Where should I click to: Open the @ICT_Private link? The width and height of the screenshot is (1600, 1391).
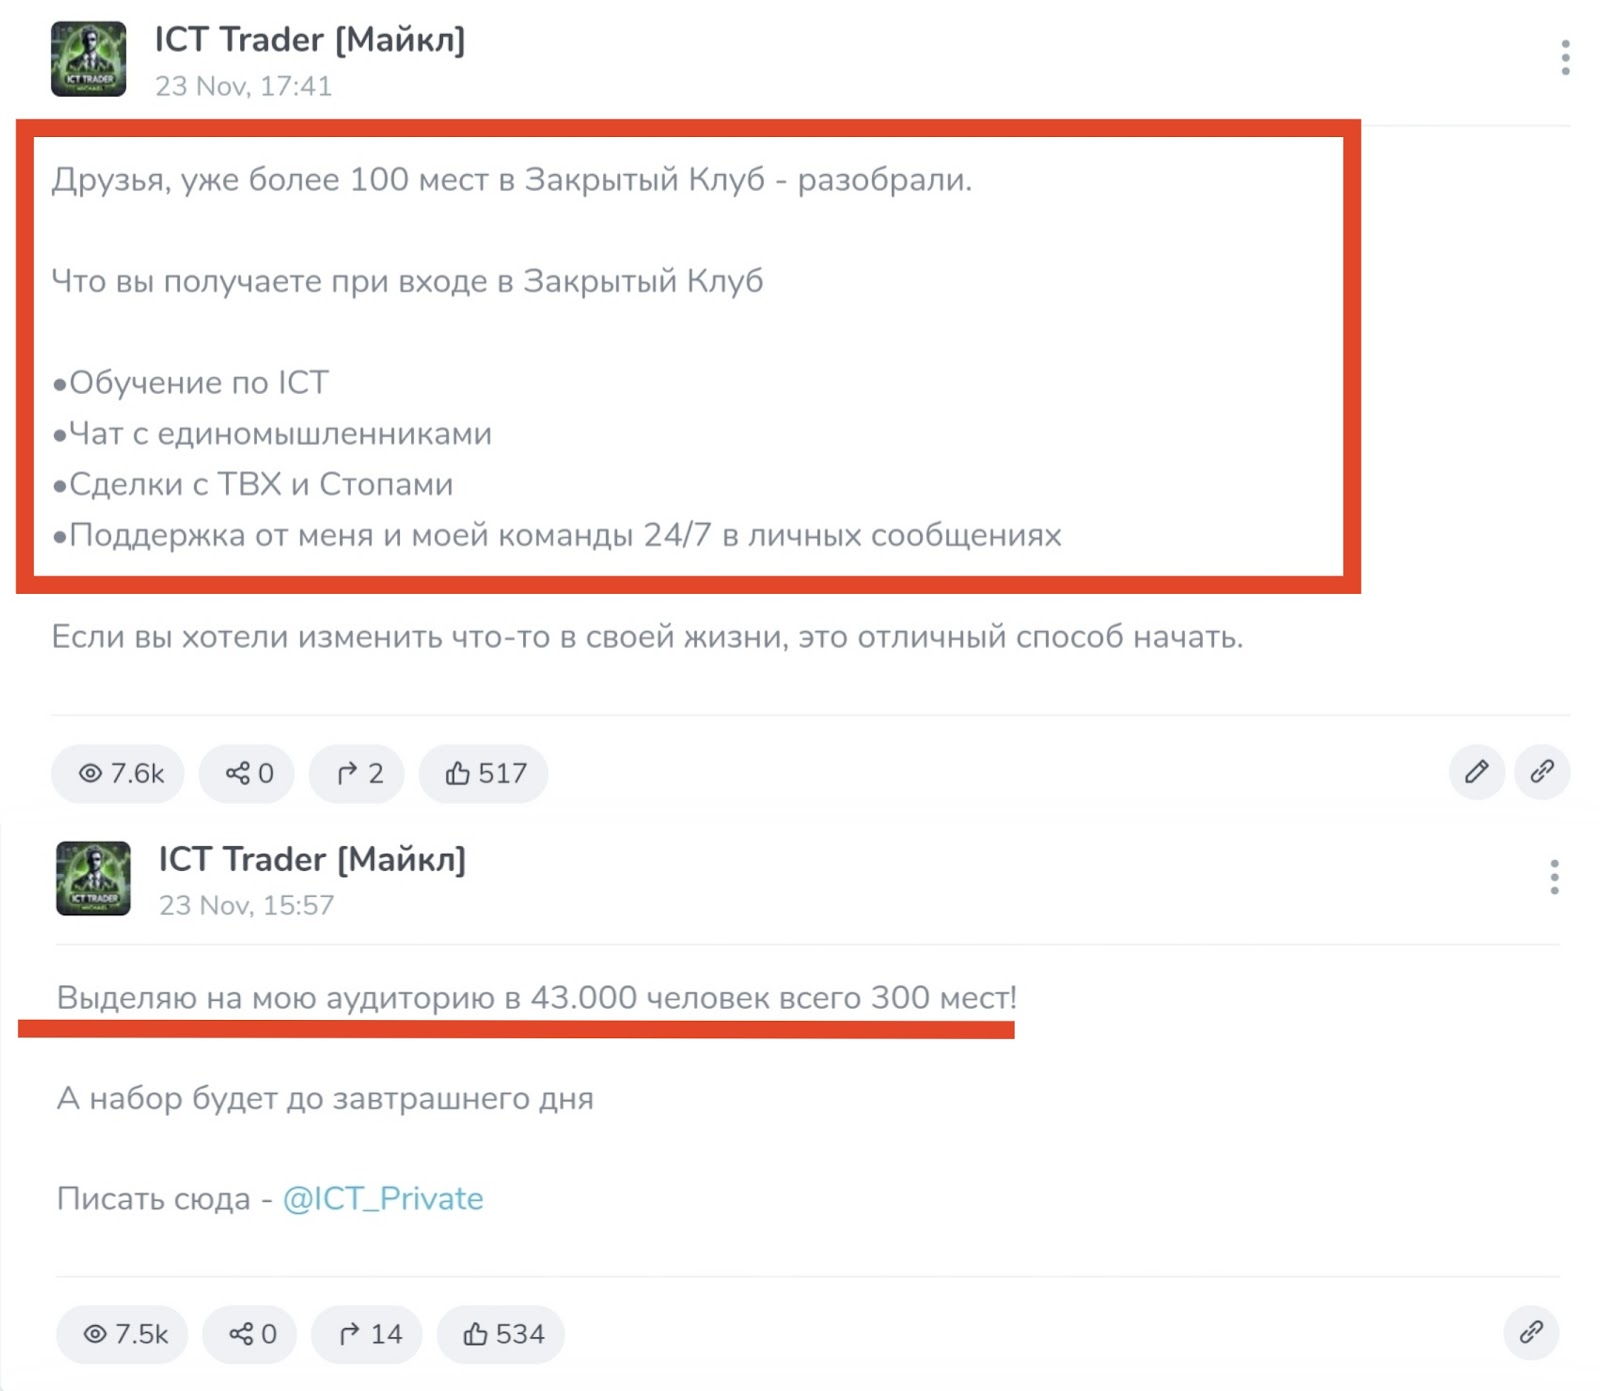(x=383, y=1198)
